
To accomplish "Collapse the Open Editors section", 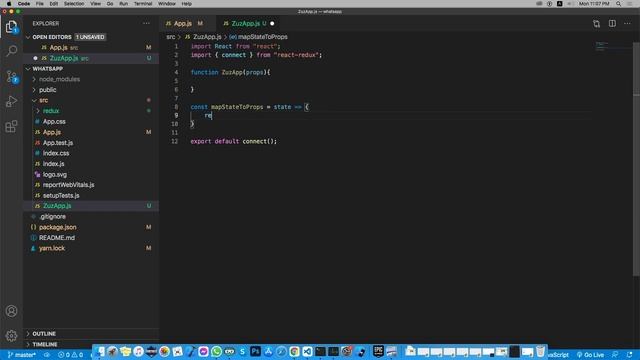I will [28, 37].
